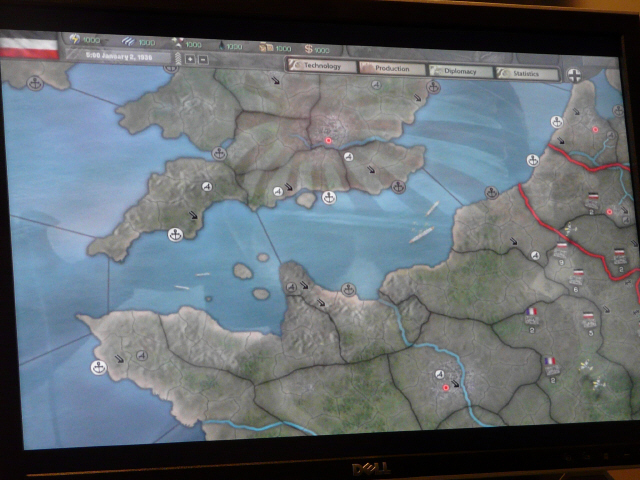Image resolution: width=640 pixels, height=480 pixels.
Task: Click the supplies crates icon
Action: 267,47
